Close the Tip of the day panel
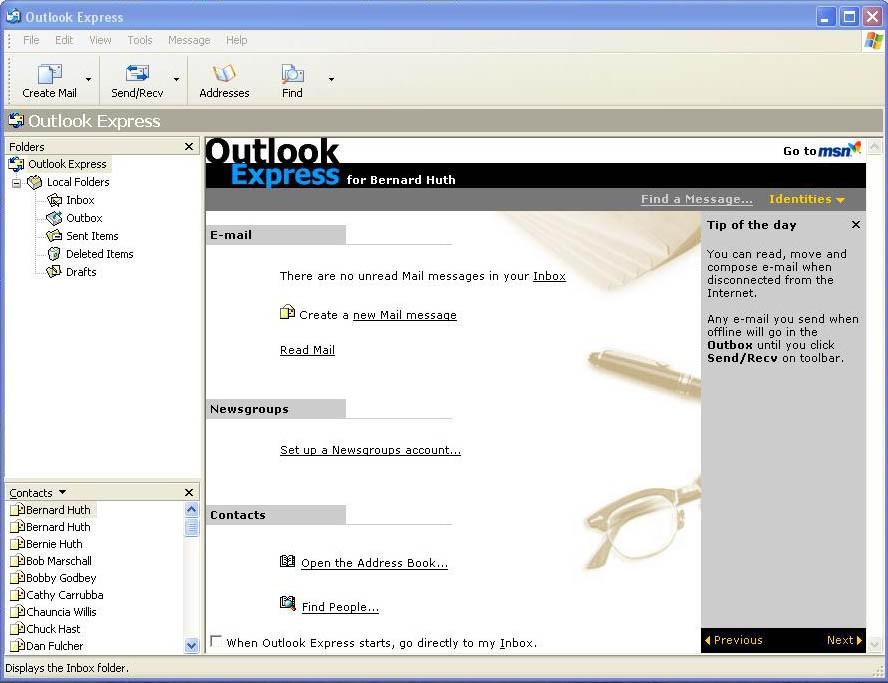888x683 pixels. coord(856,225)
